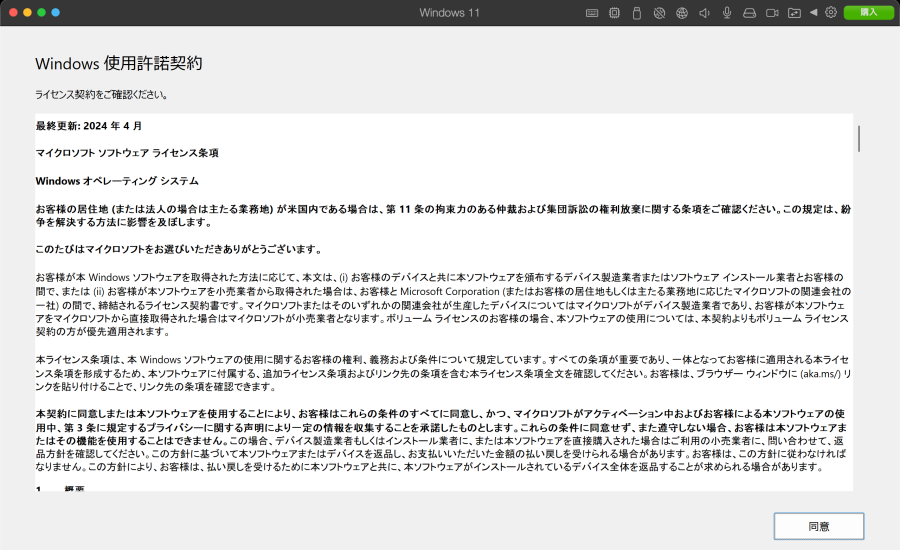Collapse the toolbar with the left triangle
This screenshot has height=550, width=900.
click(813, 12)
